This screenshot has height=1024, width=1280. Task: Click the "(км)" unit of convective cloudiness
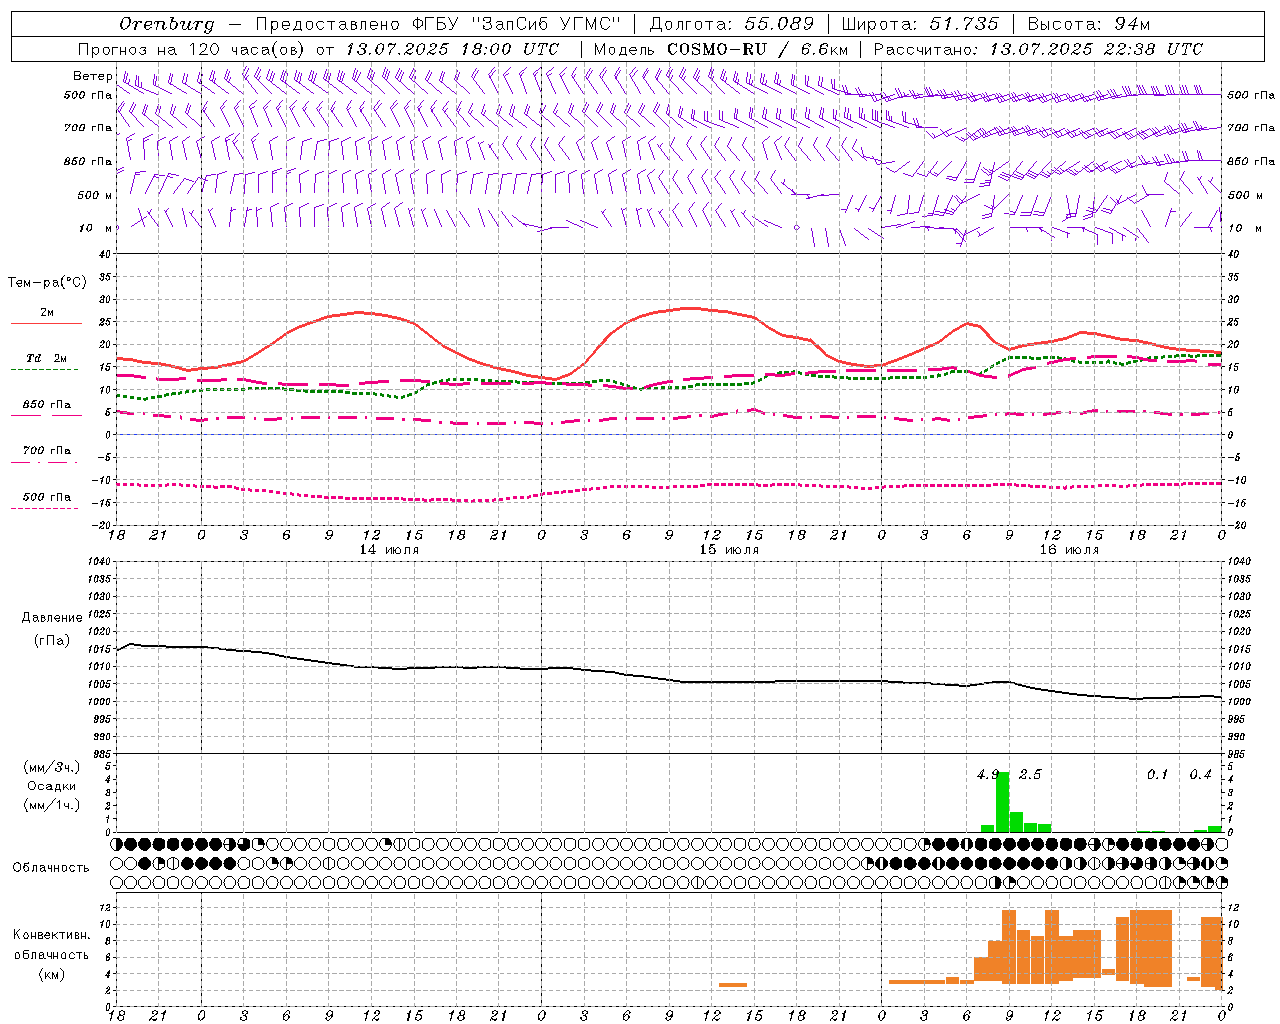(x=52, y=974)
